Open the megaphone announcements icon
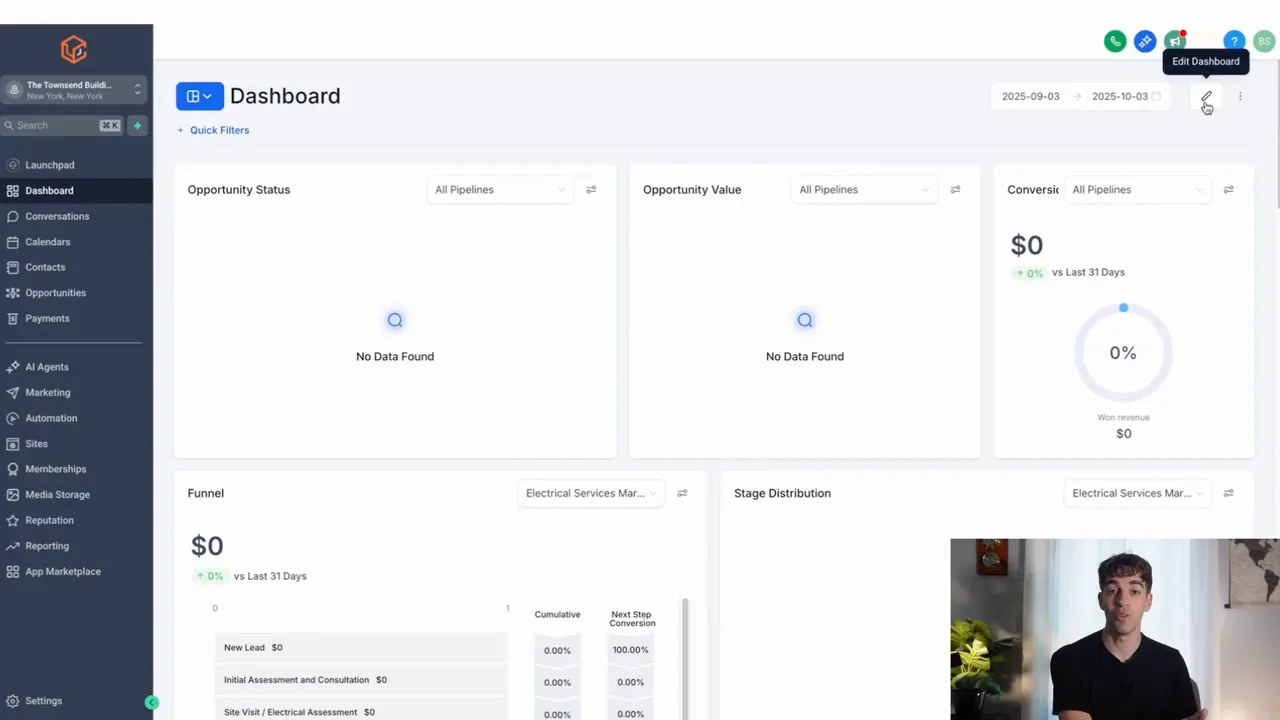The image size is (1280, 720). pyautogui.click(x=1175, y=41)
